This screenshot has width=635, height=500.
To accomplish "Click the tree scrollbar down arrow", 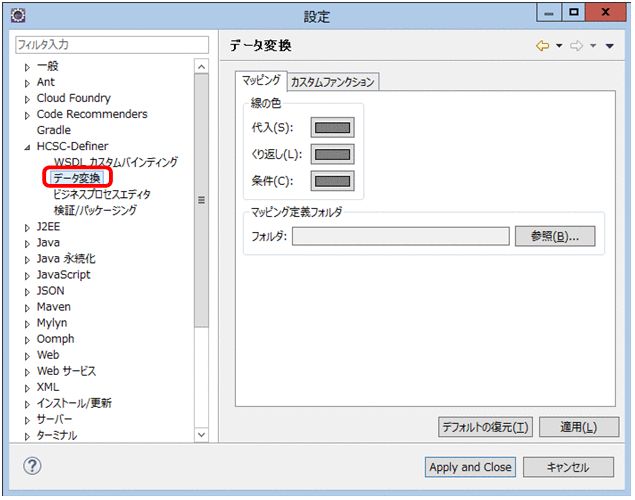I will pos(201,435).
